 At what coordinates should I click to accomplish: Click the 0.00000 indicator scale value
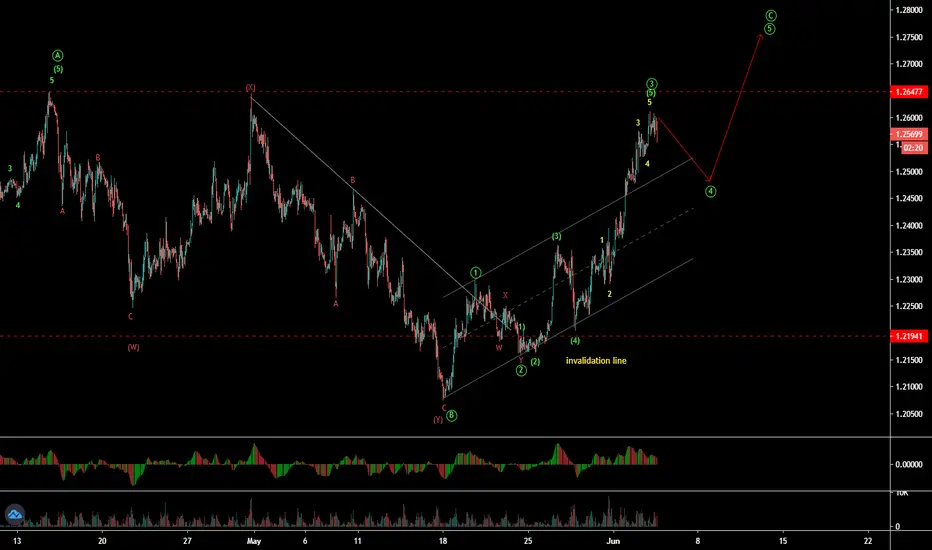pos(909,464)
